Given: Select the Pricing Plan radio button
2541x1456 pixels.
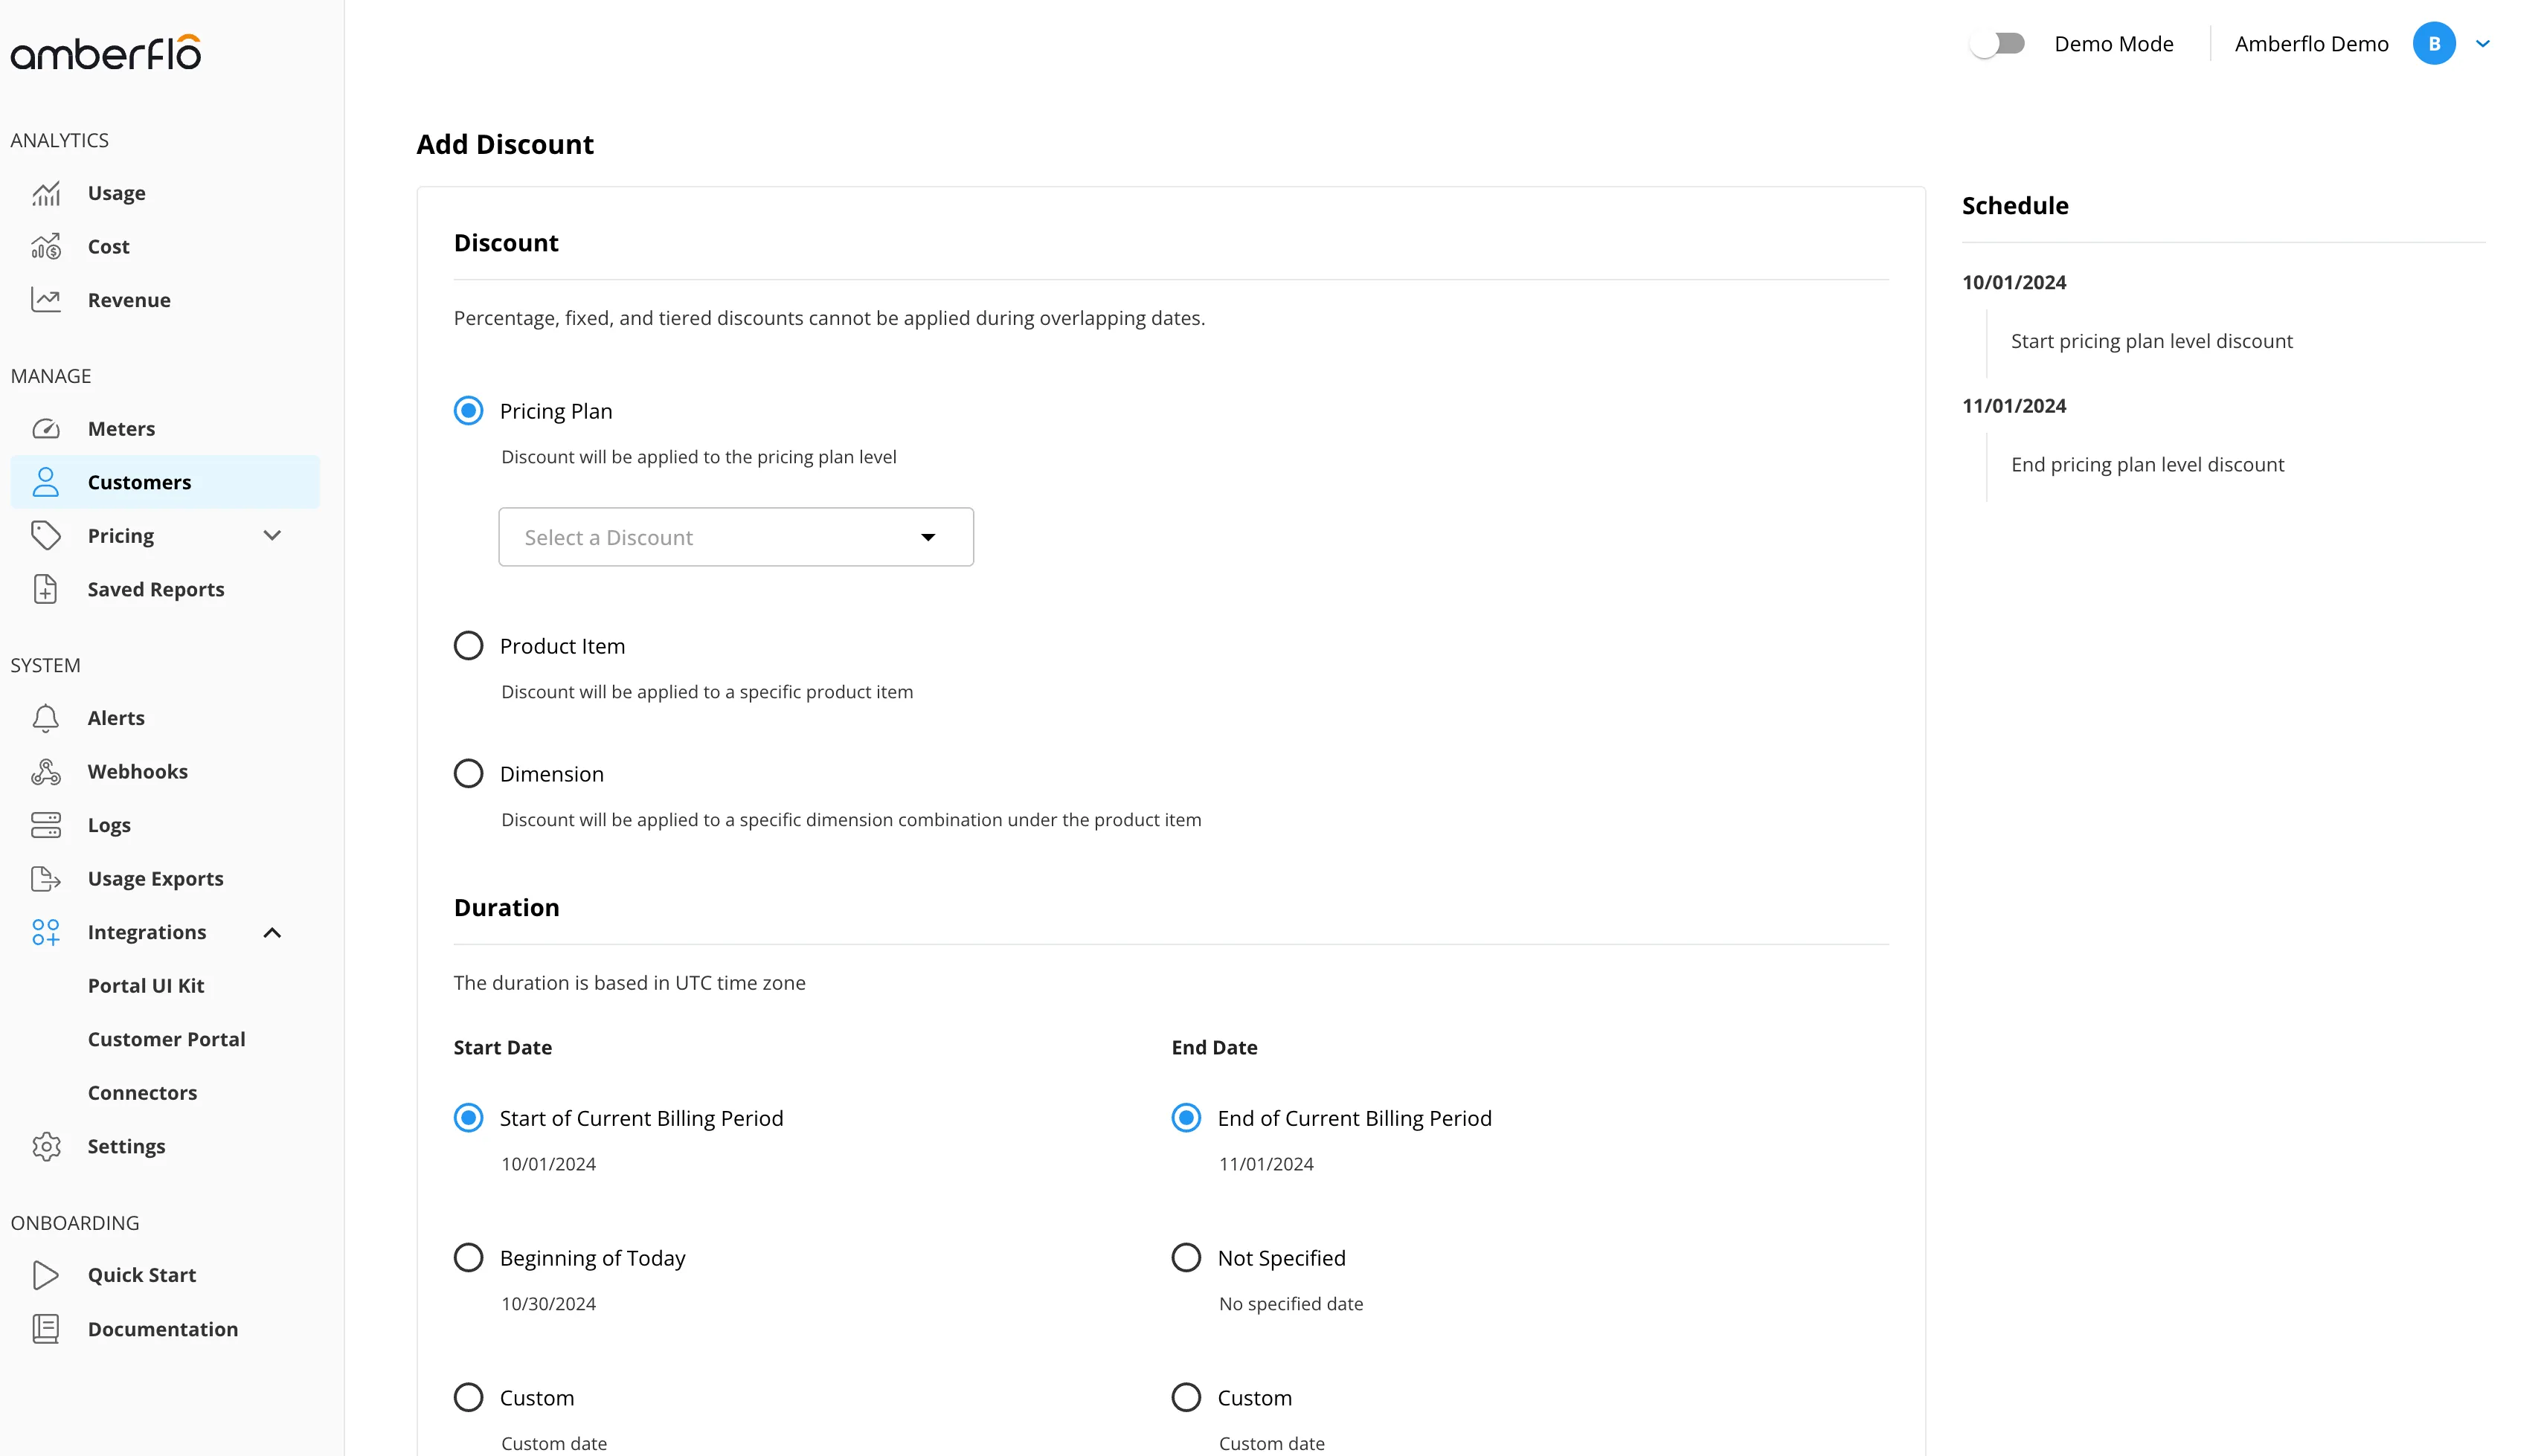Looking at the screenshot, I should point(468,411).
